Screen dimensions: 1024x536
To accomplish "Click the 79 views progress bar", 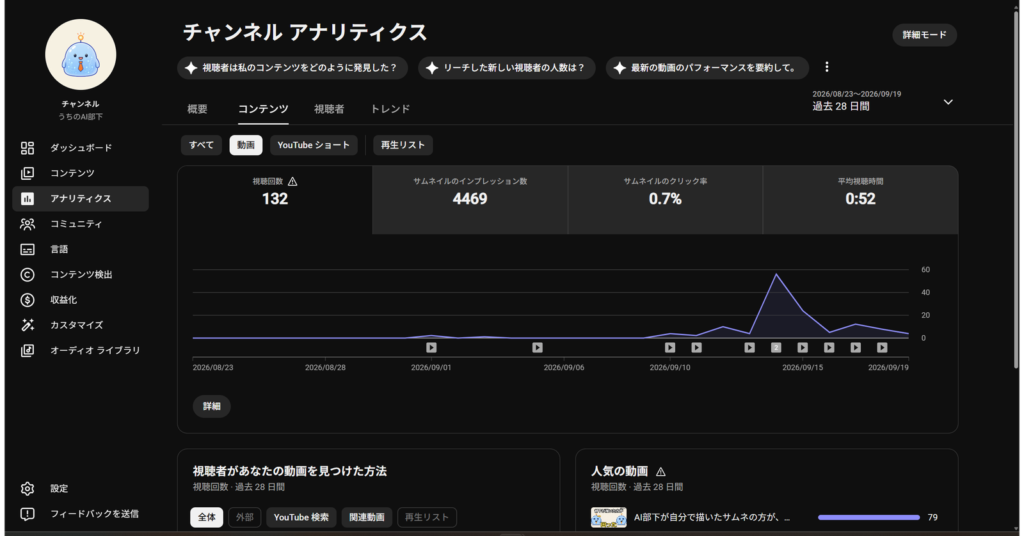I will click(869, 517).
